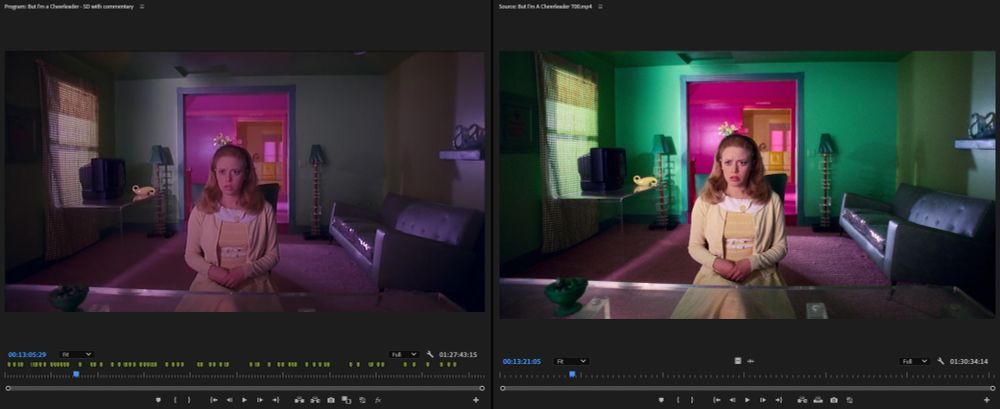Mark Out point in the Source monitor

[692, 400]
